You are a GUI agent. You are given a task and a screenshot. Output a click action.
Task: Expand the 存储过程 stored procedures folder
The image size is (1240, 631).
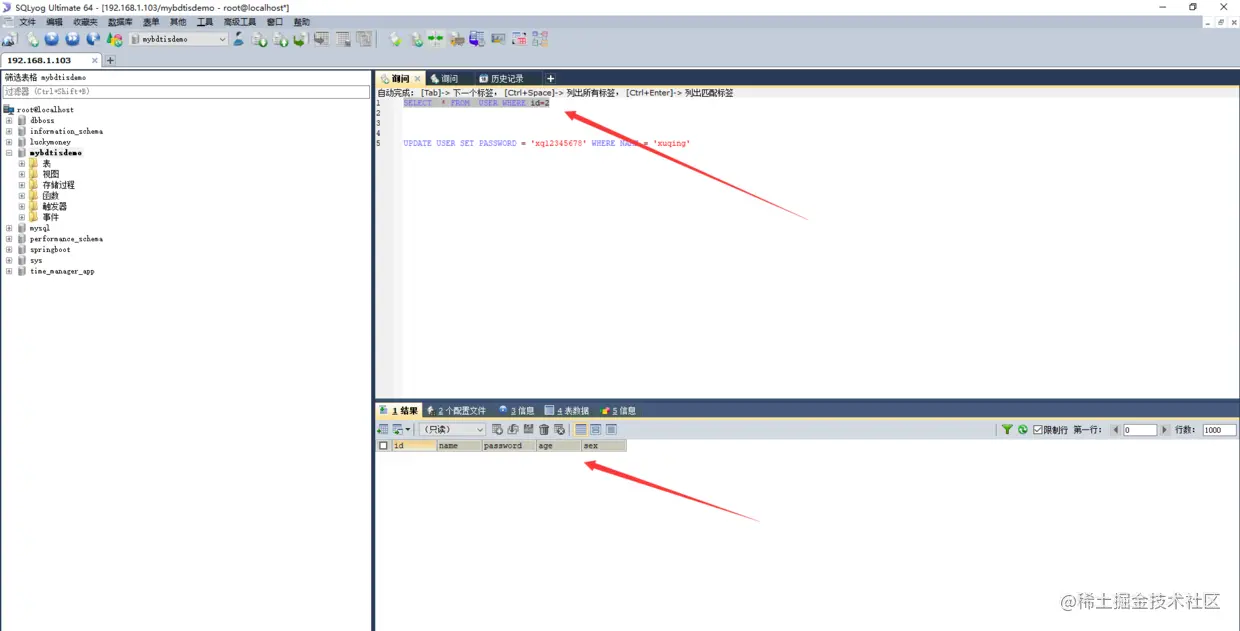click(21, 185)
